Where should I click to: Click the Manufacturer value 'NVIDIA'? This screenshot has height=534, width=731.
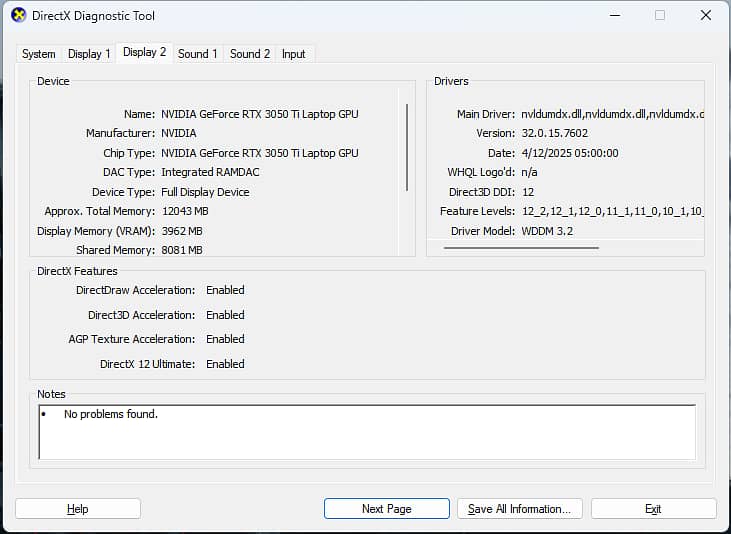point(179,133)
